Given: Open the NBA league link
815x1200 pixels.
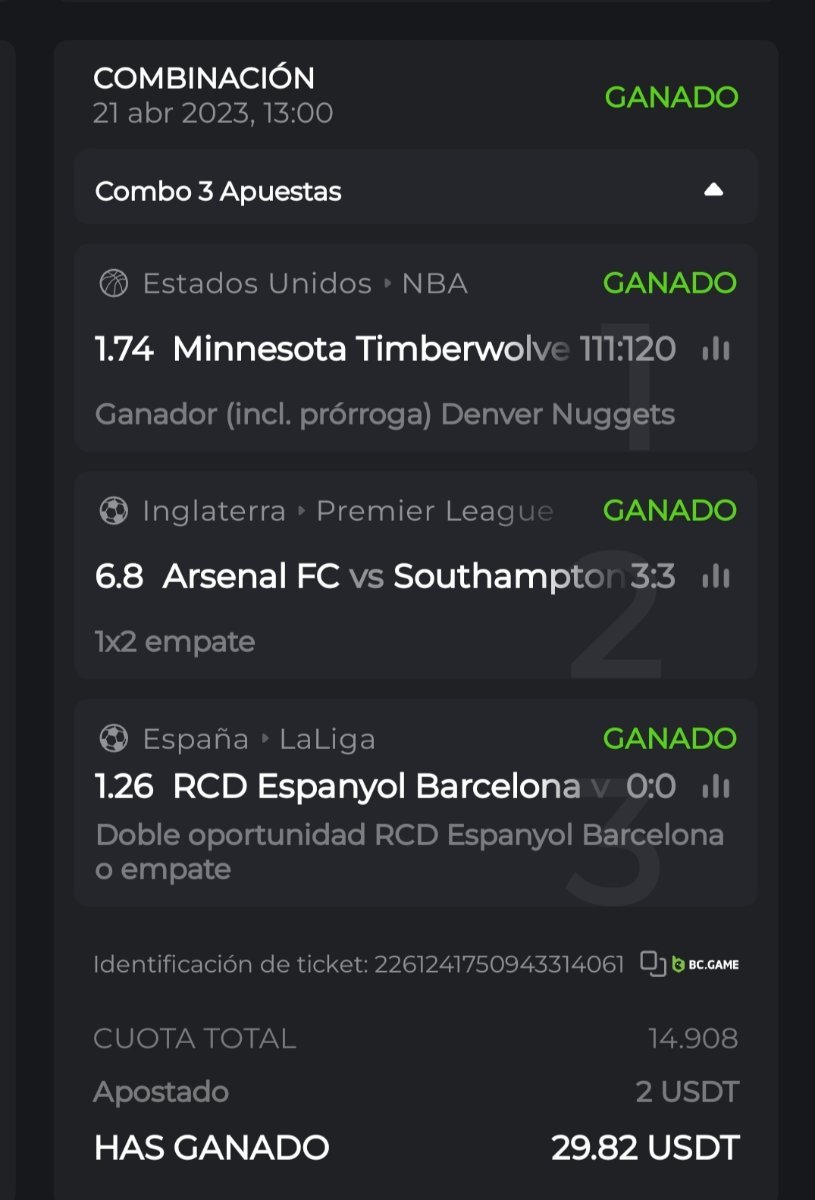Looking at the screenshot, I should click(x=434, y=284).
